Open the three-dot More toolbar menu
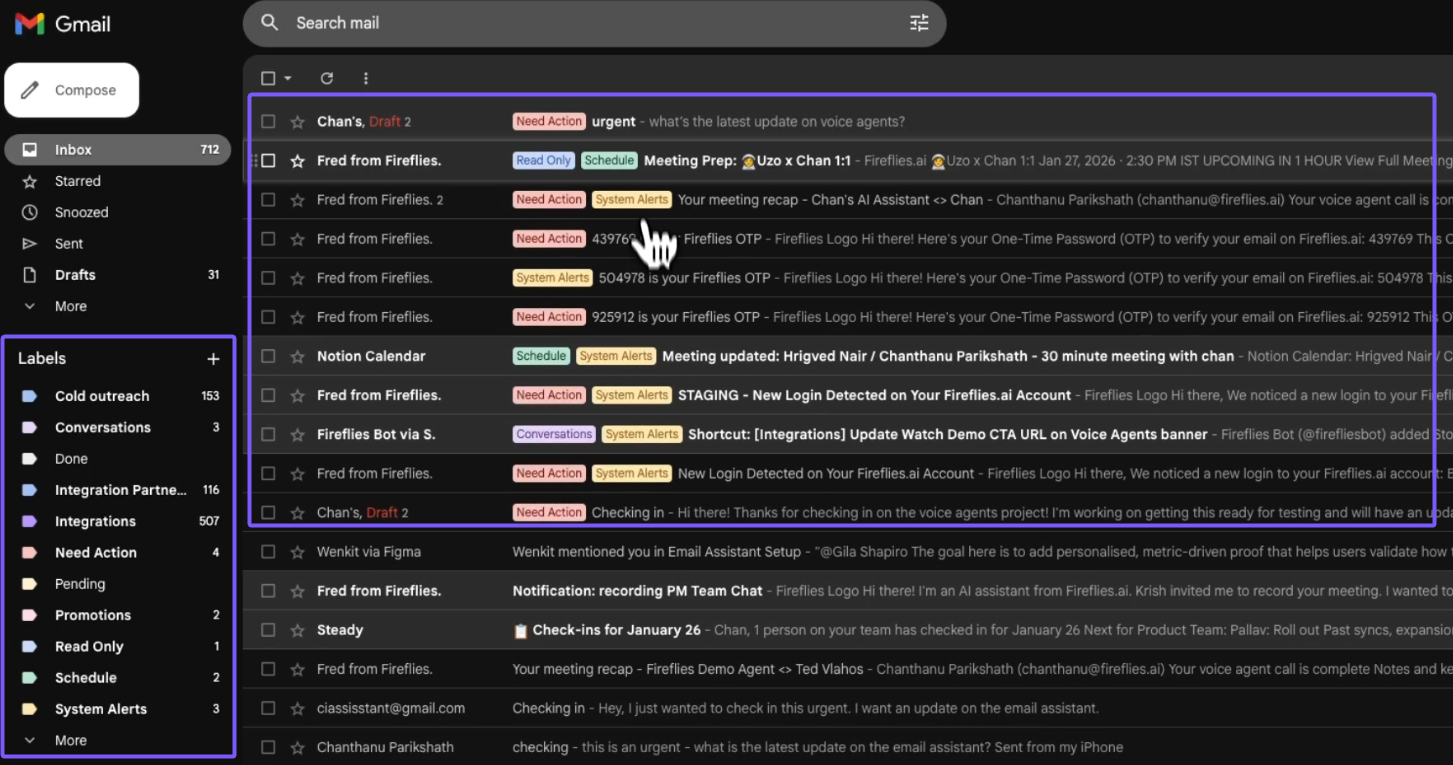The width and height of the screenshot is (1453, 765). pyautogui.click(x=366, y=78)
